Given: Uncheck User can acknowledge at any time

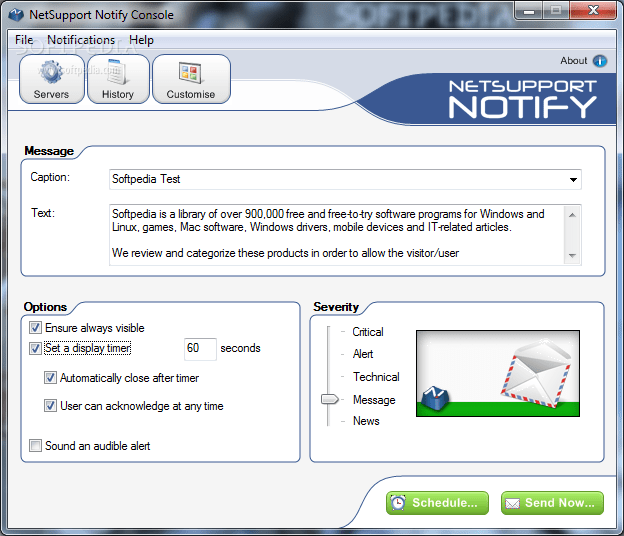Looking at the screenshot, I should (x=50, y=406).
